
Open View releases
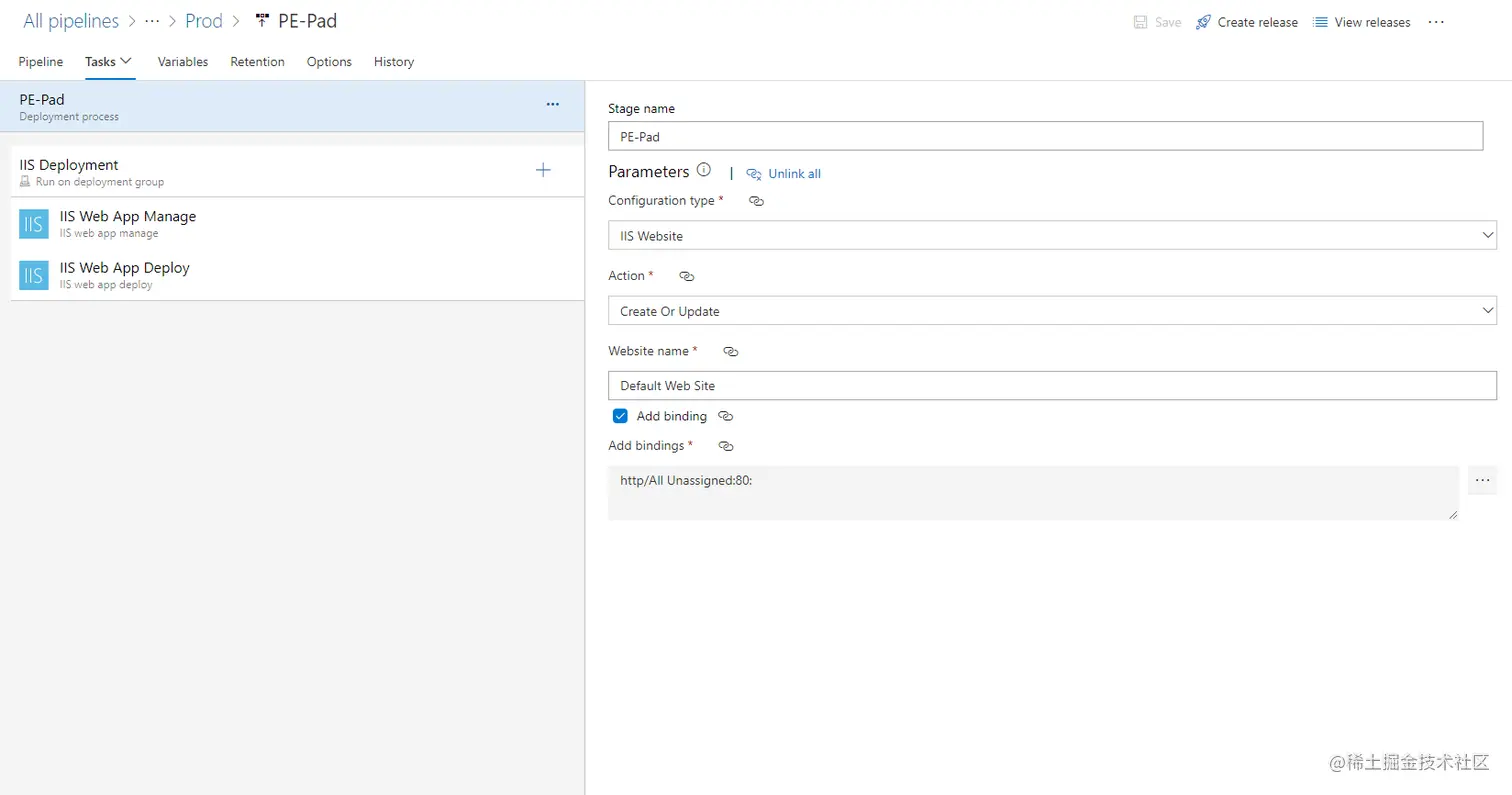point(1362,22)
